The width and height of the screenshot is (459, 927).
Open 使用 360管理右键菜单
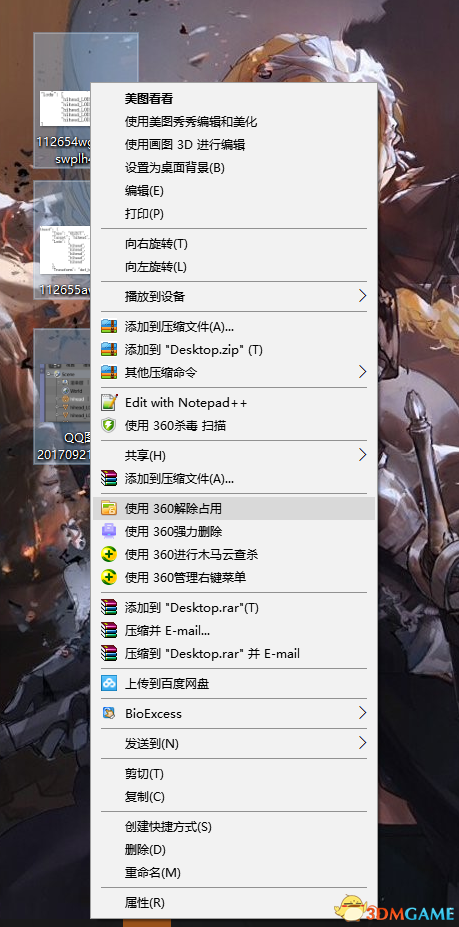[x=234, y=578]
